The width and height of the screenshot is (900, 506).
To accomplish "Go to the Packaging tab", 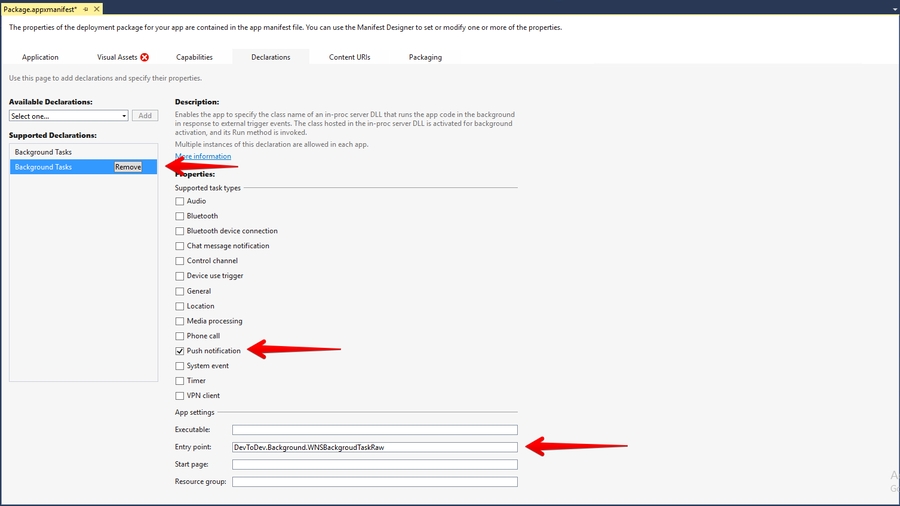I will (x=425, y=57).
